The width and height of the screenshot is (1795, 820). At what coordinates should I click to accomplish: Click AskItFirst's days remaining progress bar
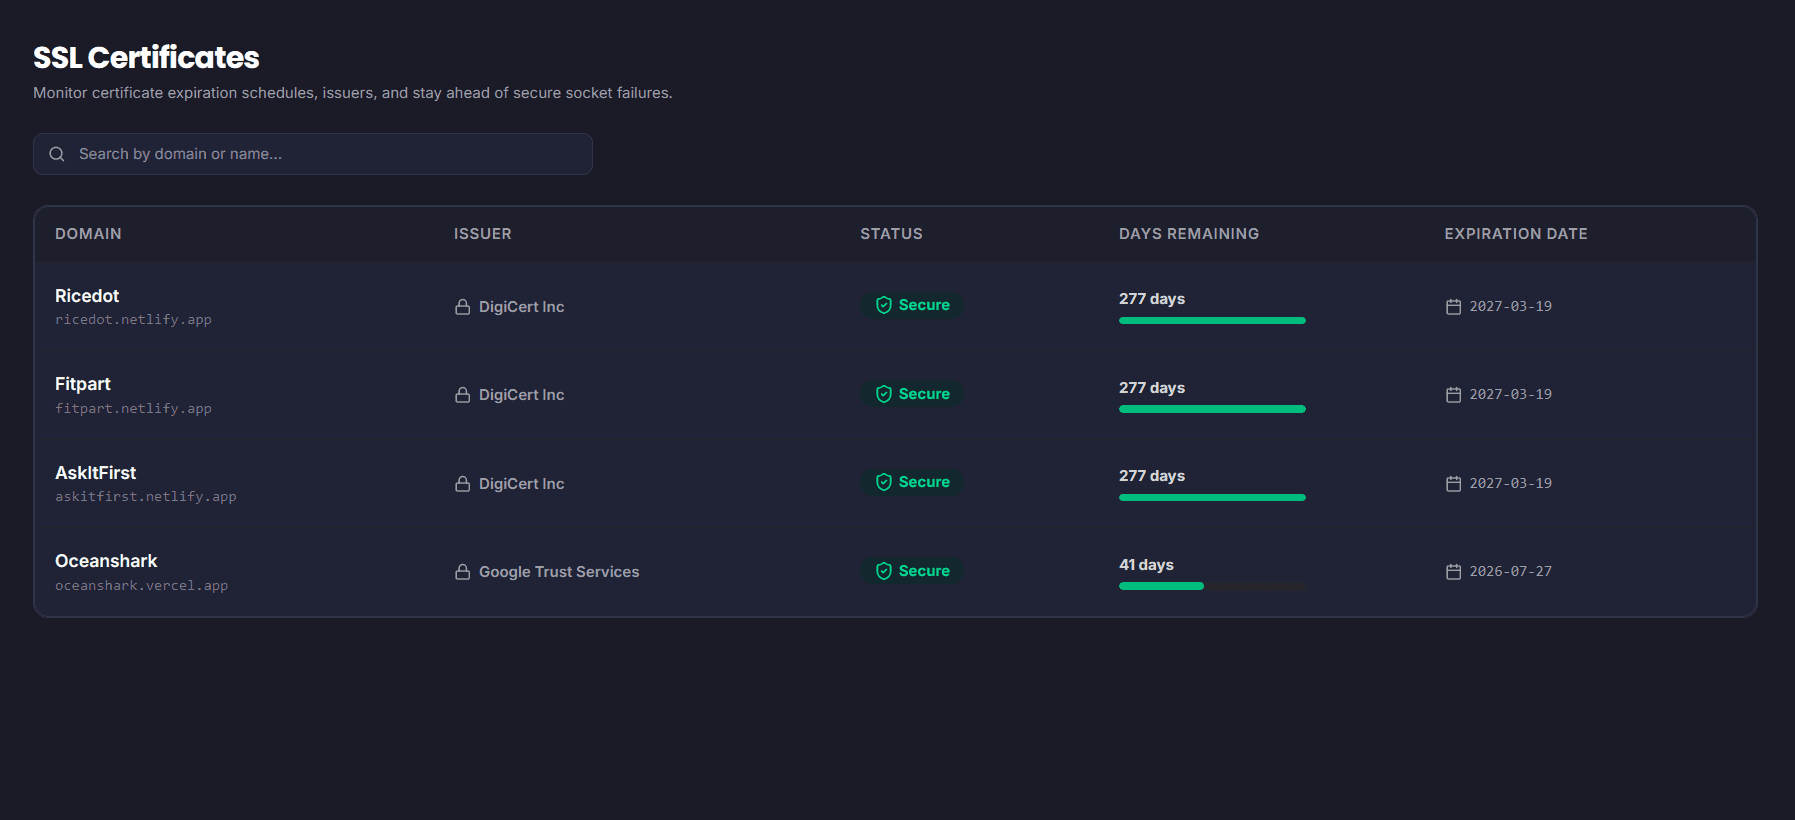[x=1212, y=498]
